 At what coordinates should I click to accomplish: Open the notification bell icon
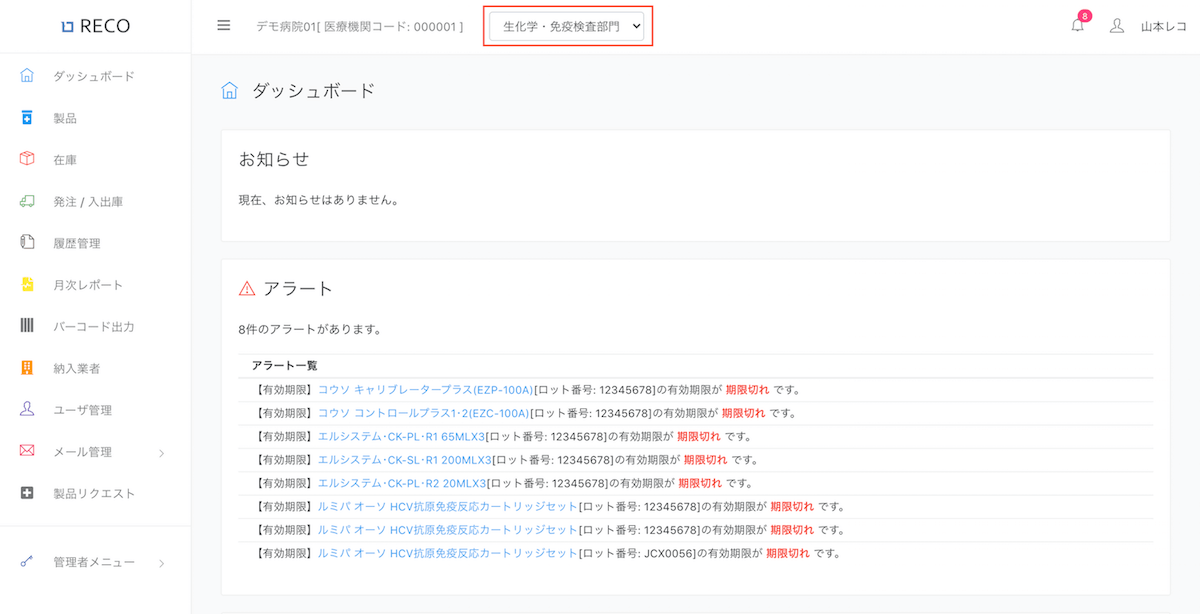pyautogui.click(x=1077, y=26)
